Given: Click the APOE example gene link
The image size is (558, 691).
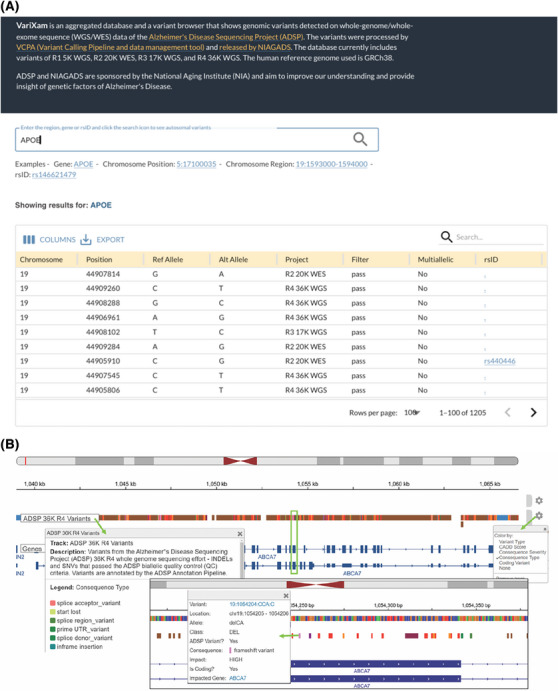Looking at the screenshot, I should [83, 164].
